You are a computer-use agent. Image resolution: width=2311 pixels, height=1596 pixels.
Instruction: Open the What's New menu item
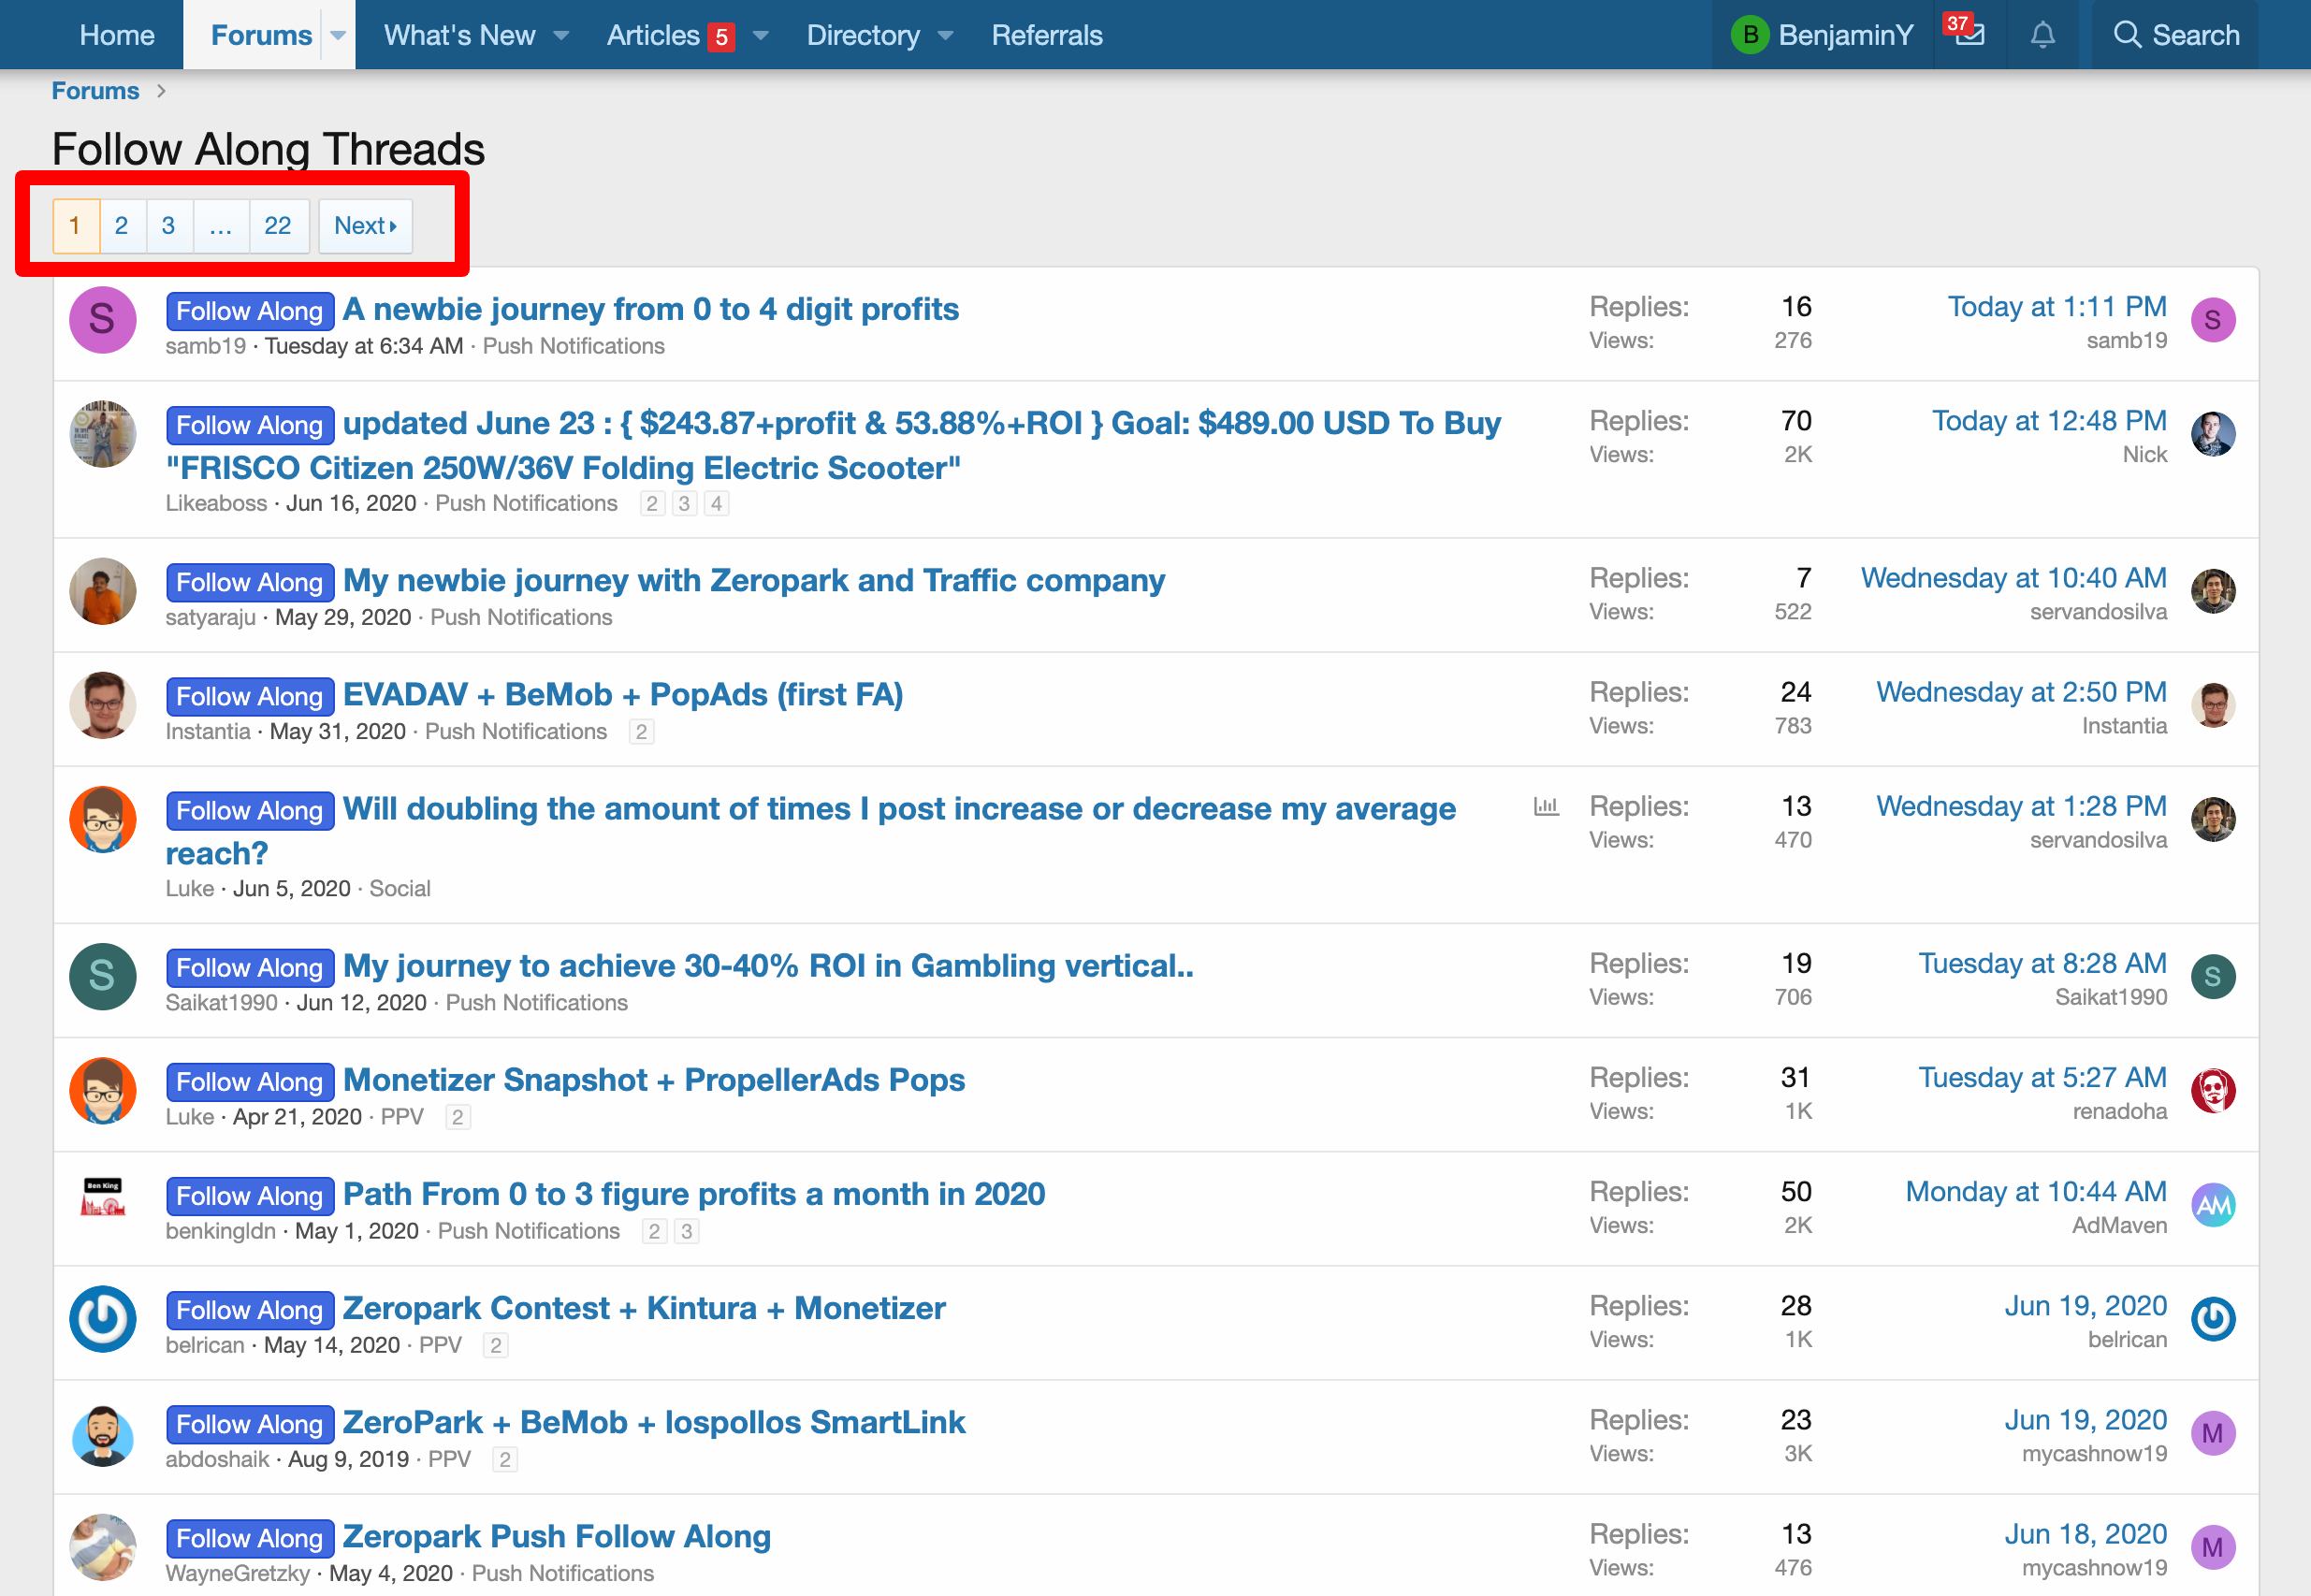(x=460, y=35)
